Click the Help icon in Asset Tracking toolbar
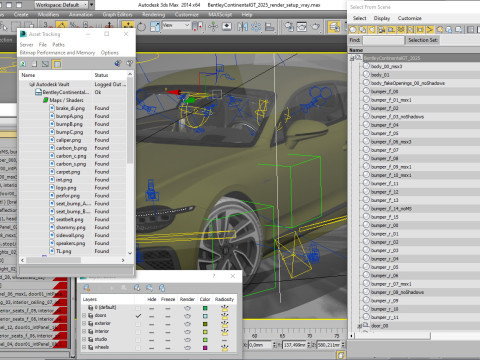The image size is (480, 360). pyautogui.click(x=130, y=63)
